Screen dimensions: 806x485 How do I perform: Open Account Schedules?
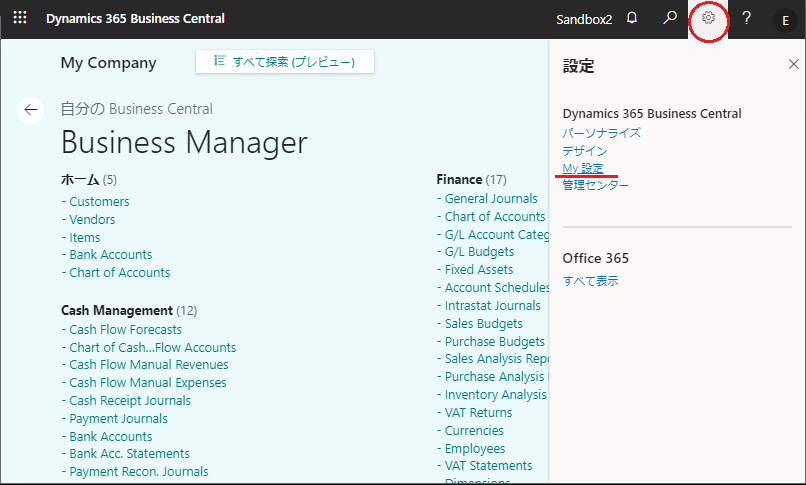497,287
